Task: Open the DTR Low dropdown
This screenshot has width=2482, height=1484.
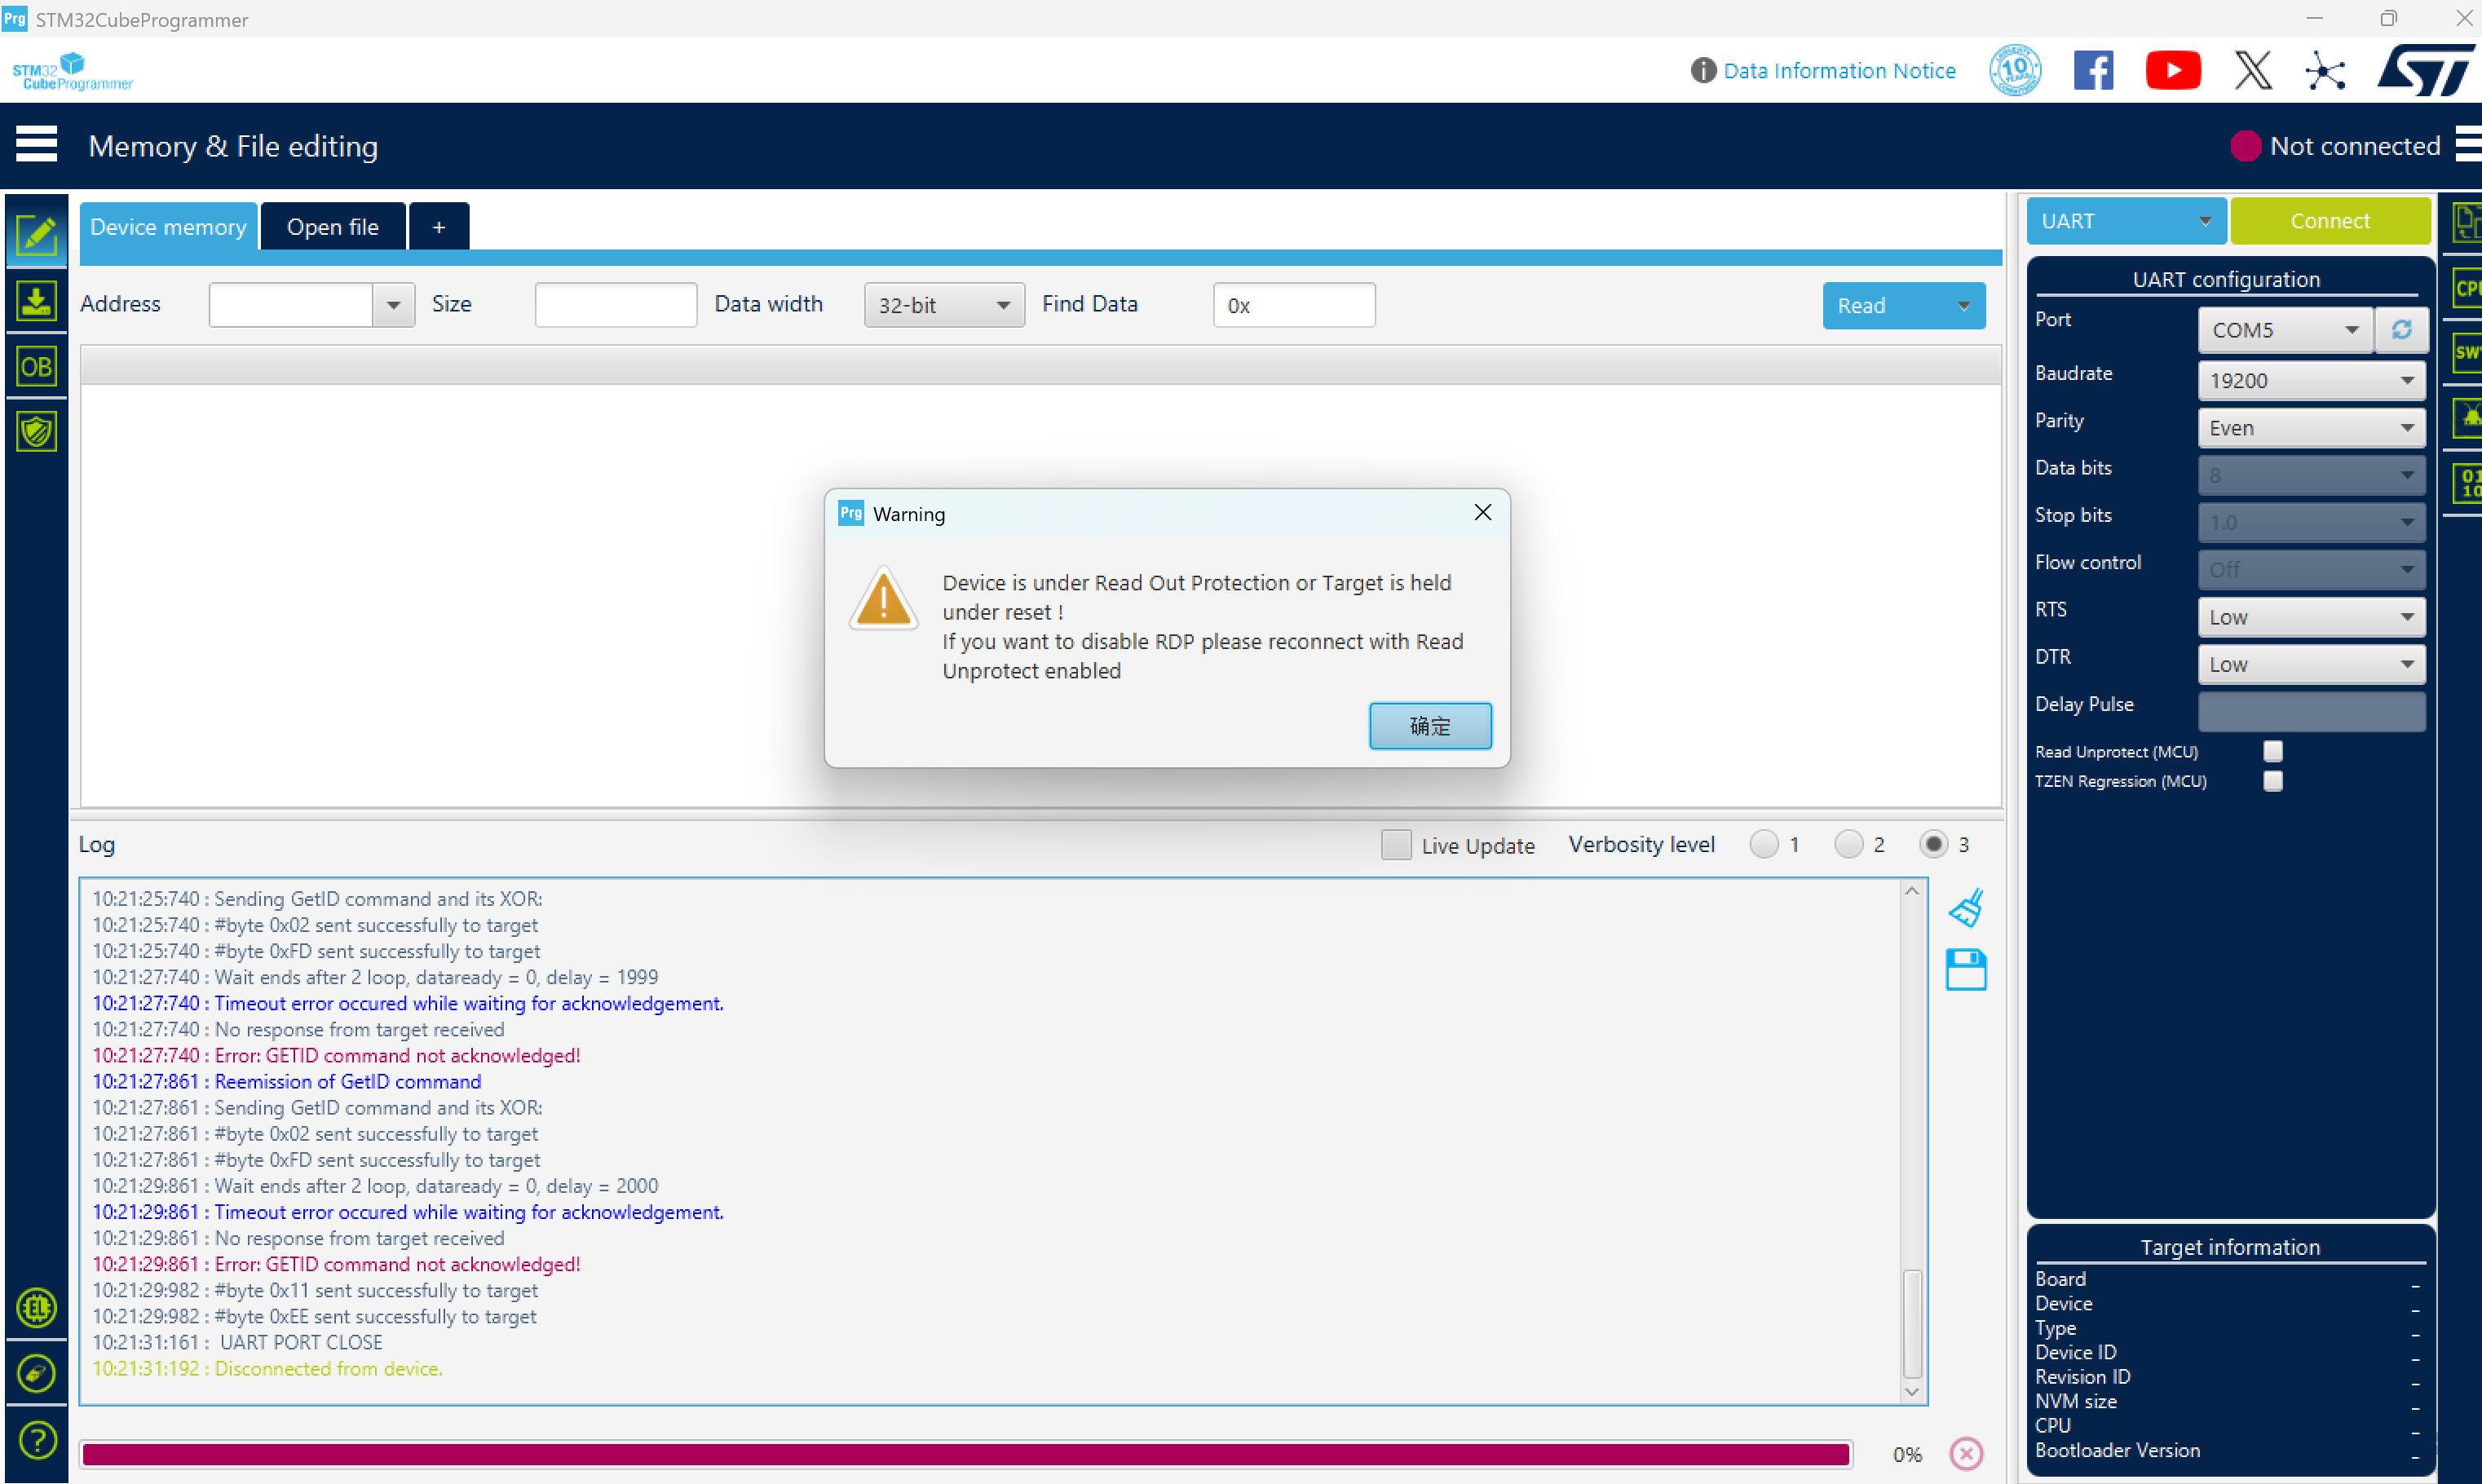Action: click(x=2312, y=664)
